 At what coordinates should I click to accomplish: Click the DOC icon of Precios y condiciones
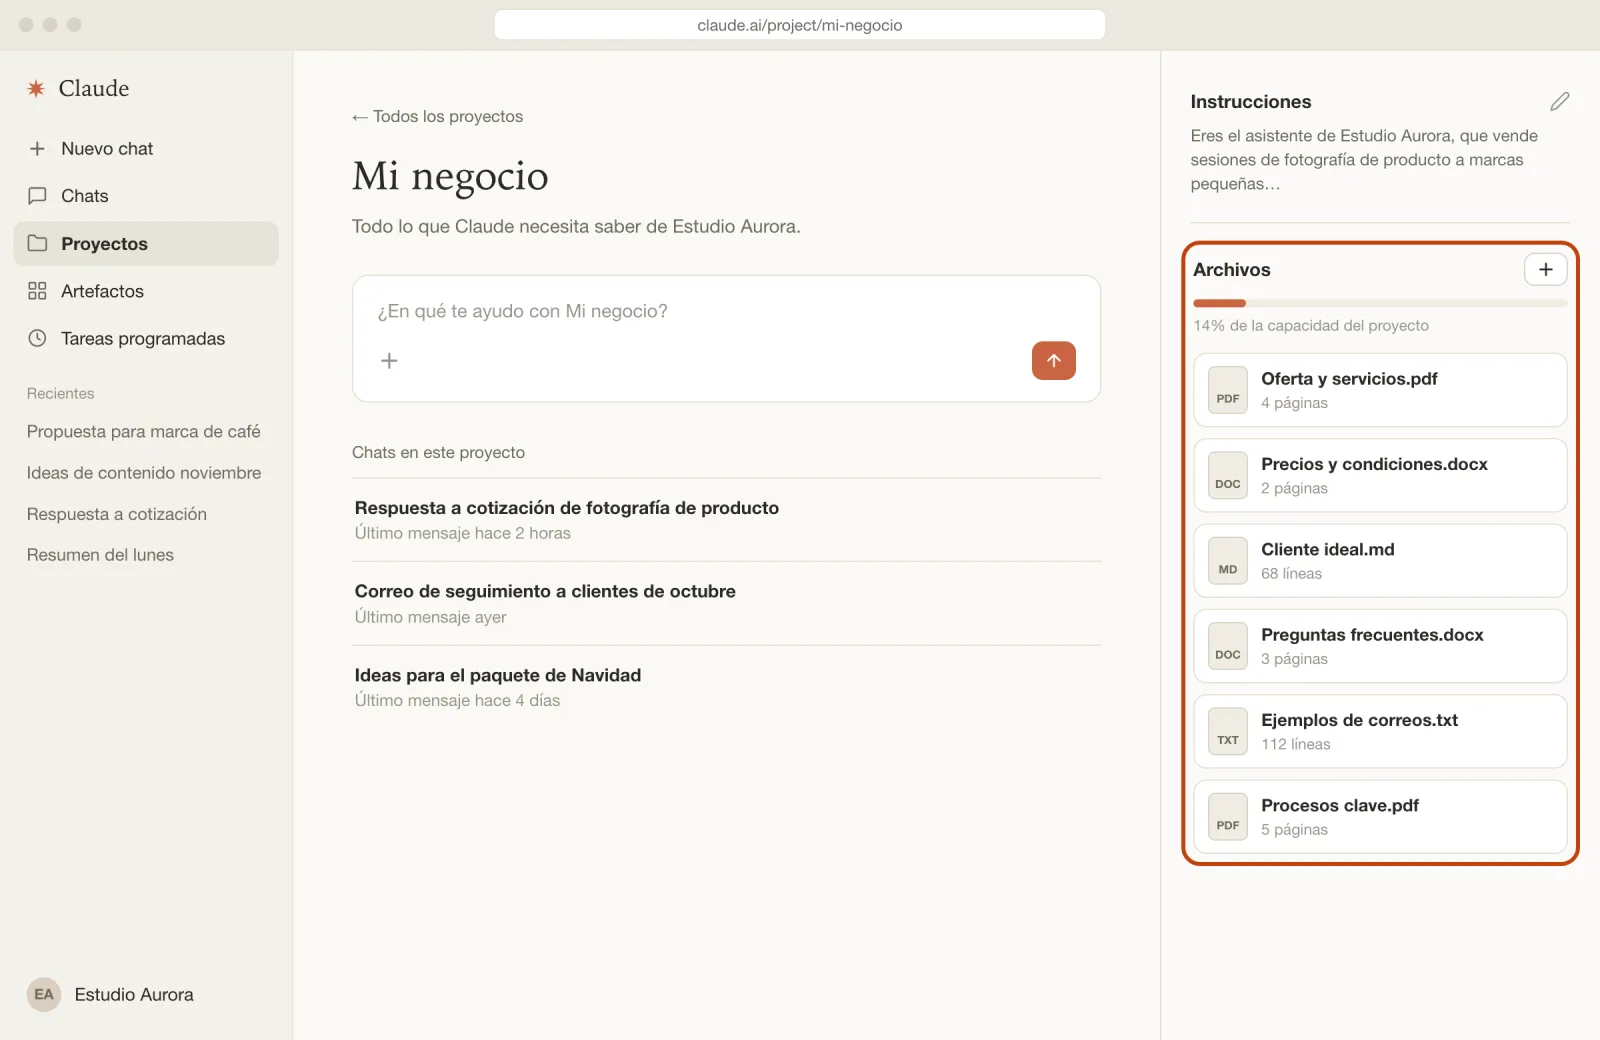1228,476
